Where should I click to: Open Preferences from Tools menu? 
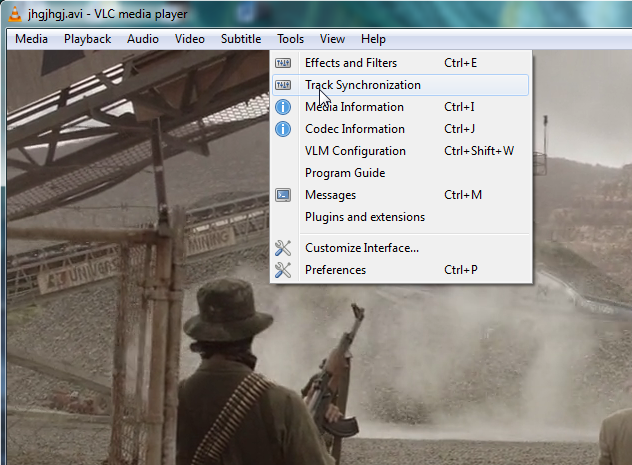[x=401, y=270]
